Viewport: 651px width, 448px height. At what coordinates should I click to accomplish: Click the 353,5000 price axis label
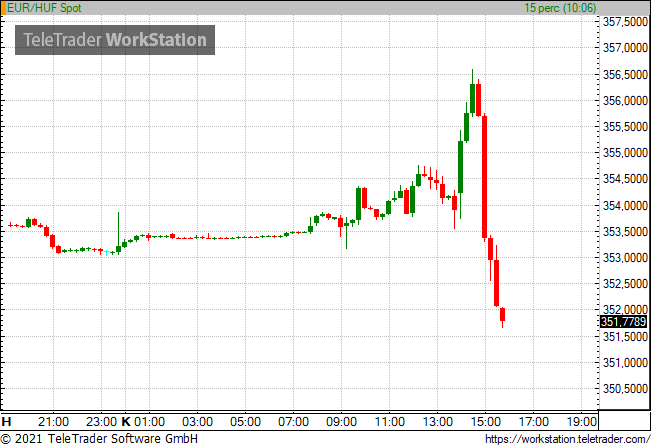(x=625, y=232)
